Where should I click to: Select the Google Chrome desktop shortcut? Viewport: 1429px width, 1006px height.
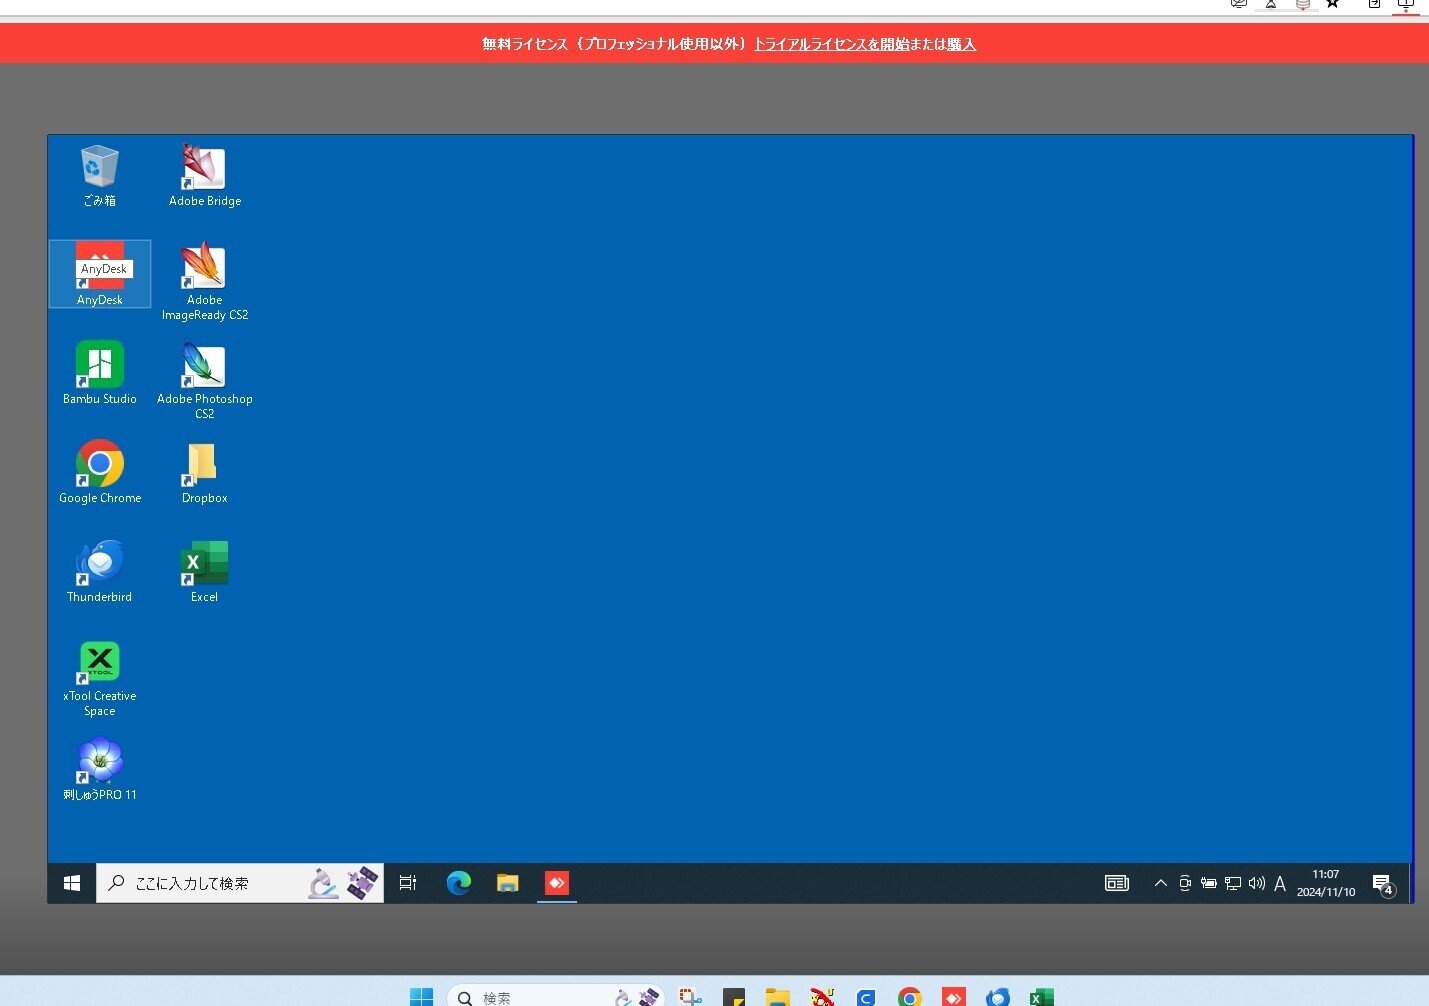[x=100, y=472]
